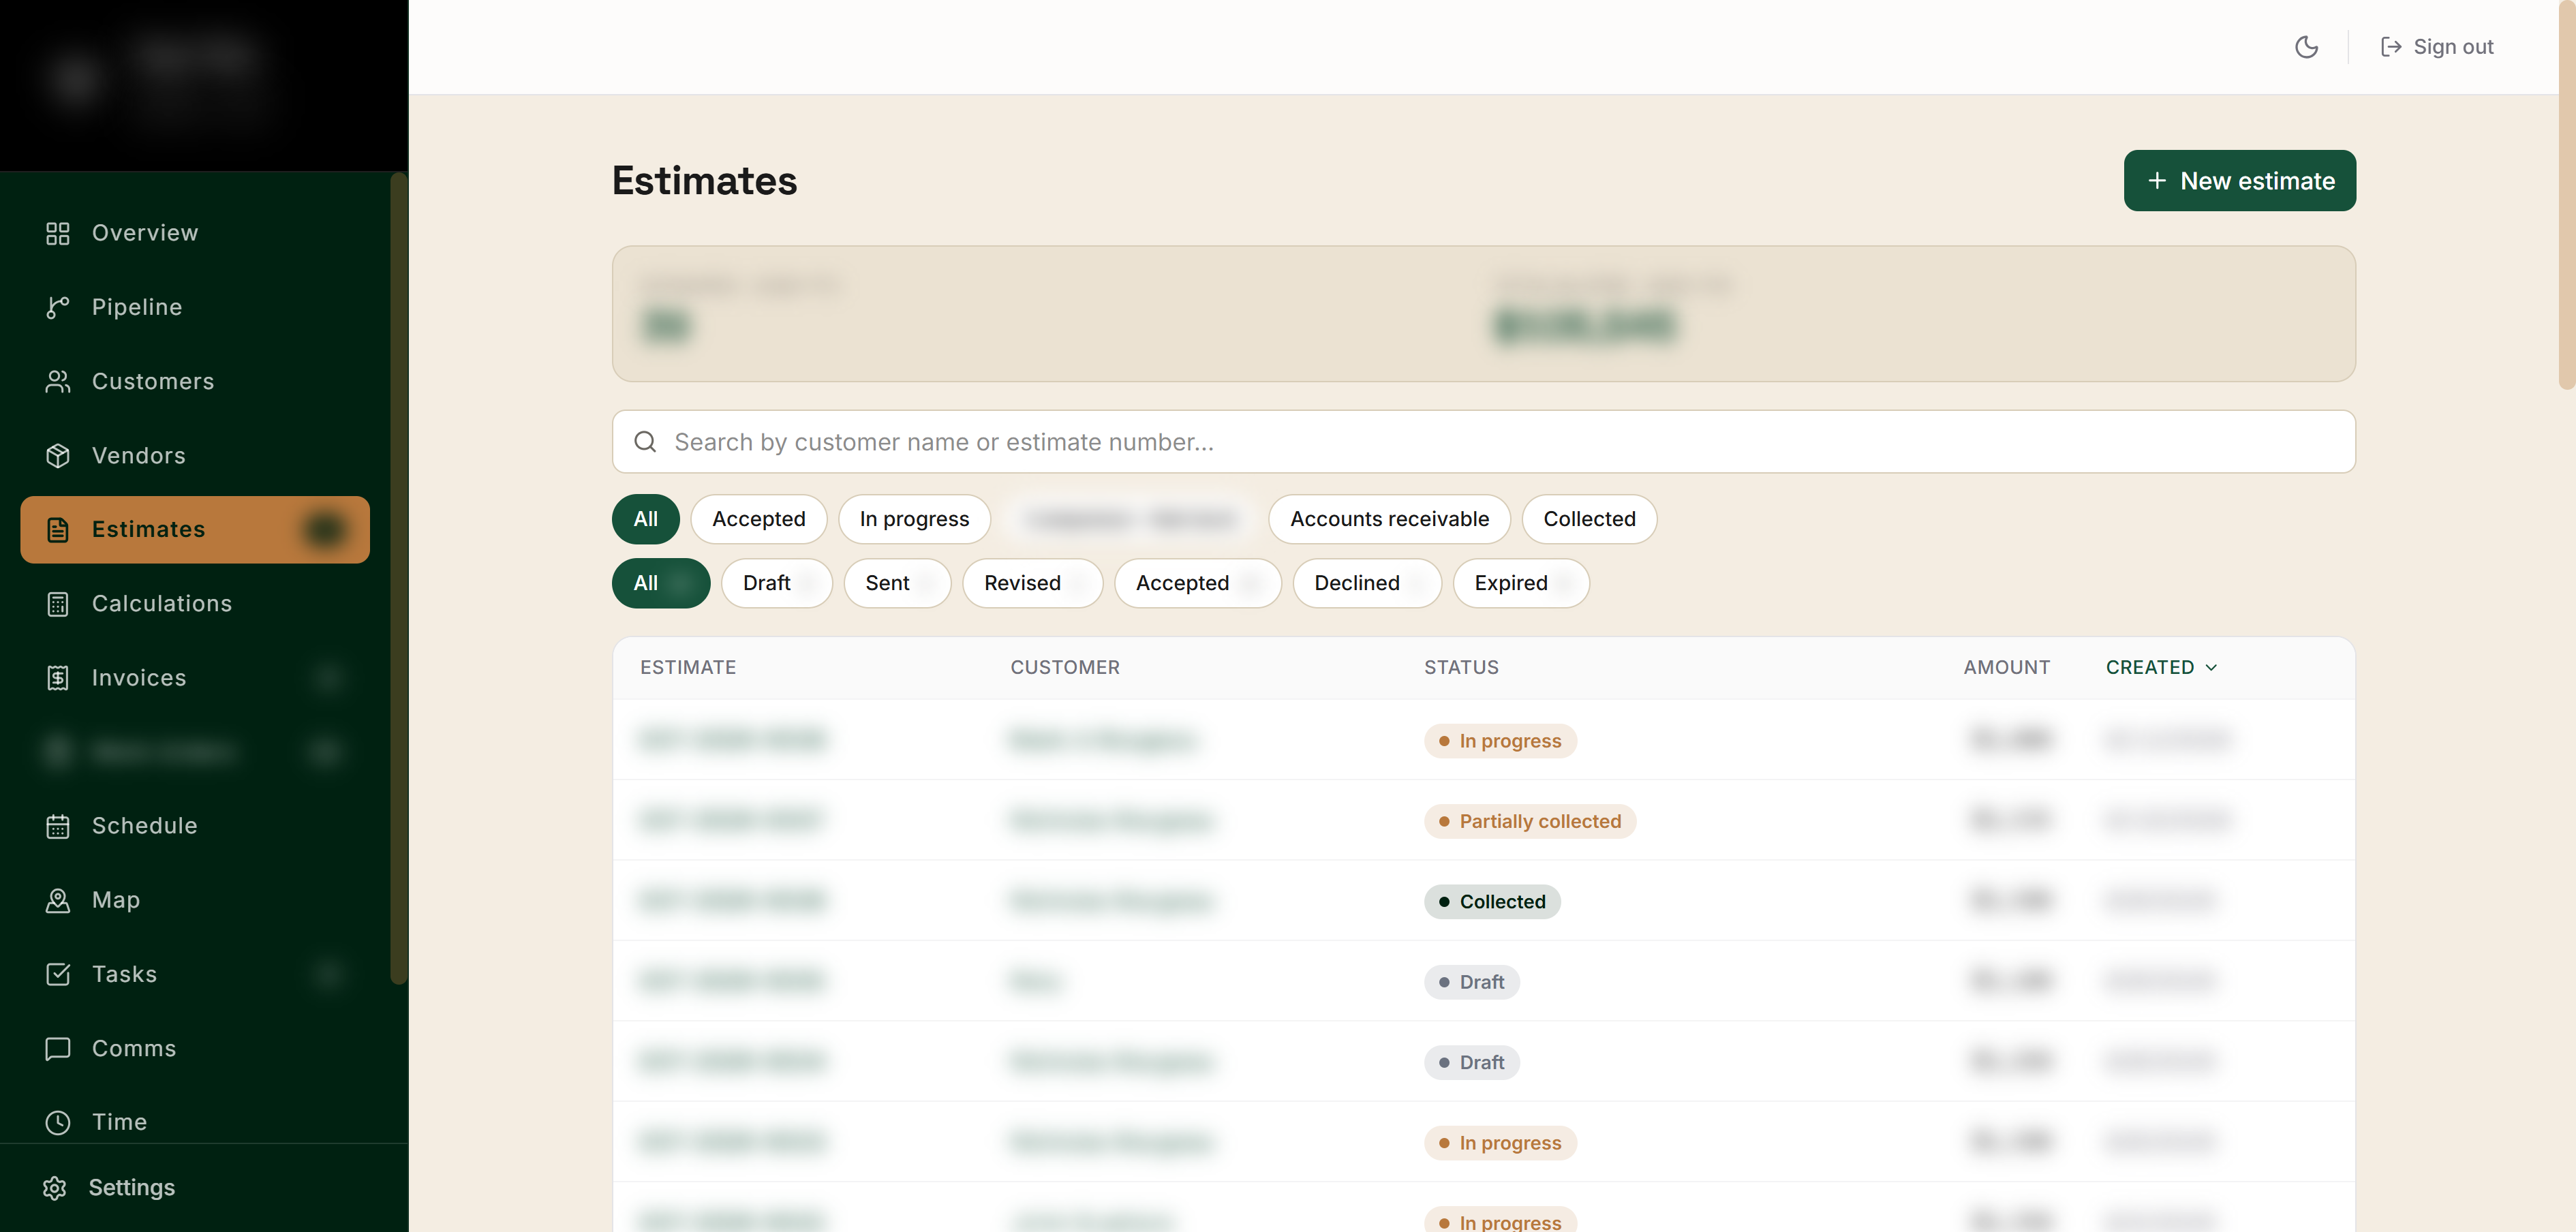This screenshot has width=2576, height=1232.
Task: Open Calculations in the sidebar
Action: (x=195, y=604)
